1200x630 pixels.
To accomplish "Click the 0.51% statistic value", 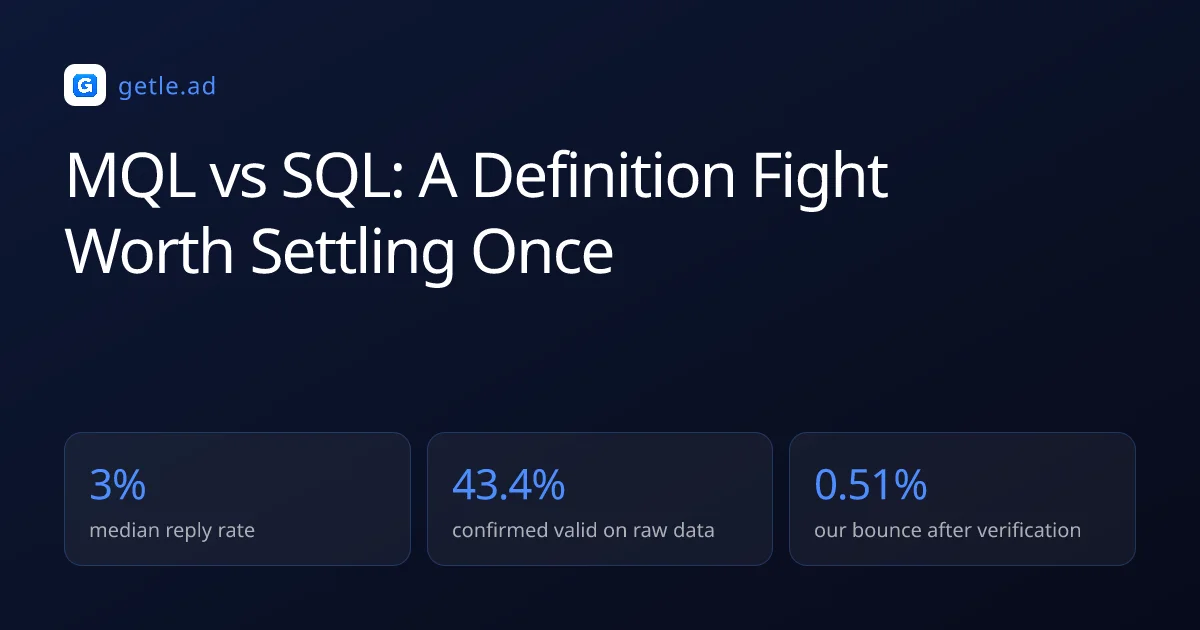I will (870, 484).
